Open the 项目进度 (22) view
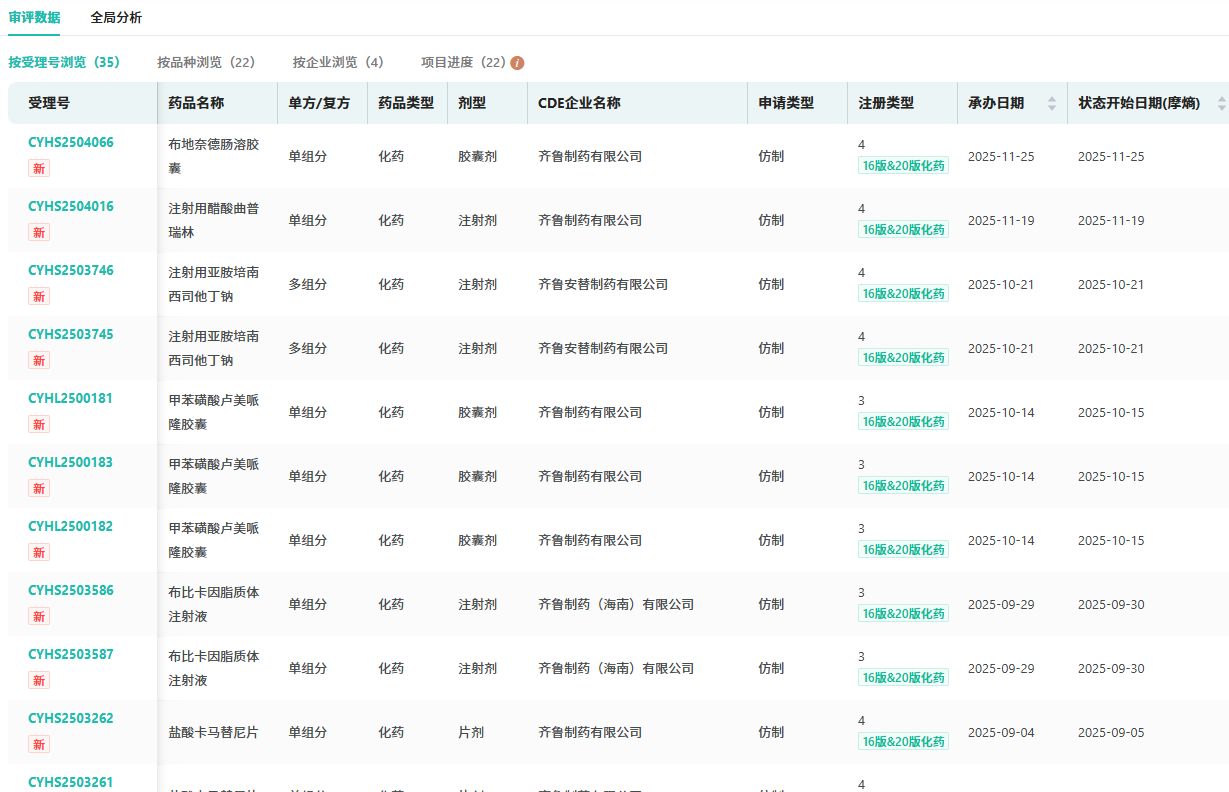This screenshot has height=792, width=1229. pyautogui.click(x=463, y=62)
